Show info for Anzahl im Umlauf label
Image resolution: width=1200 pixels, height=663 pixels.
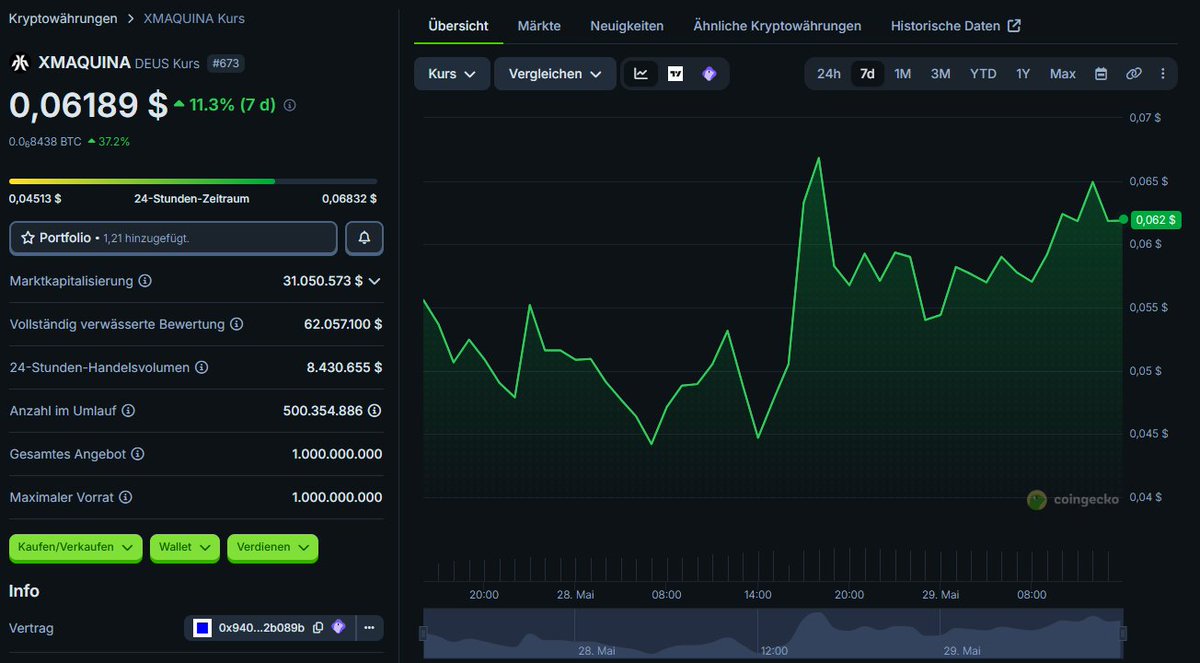point(128,410)
